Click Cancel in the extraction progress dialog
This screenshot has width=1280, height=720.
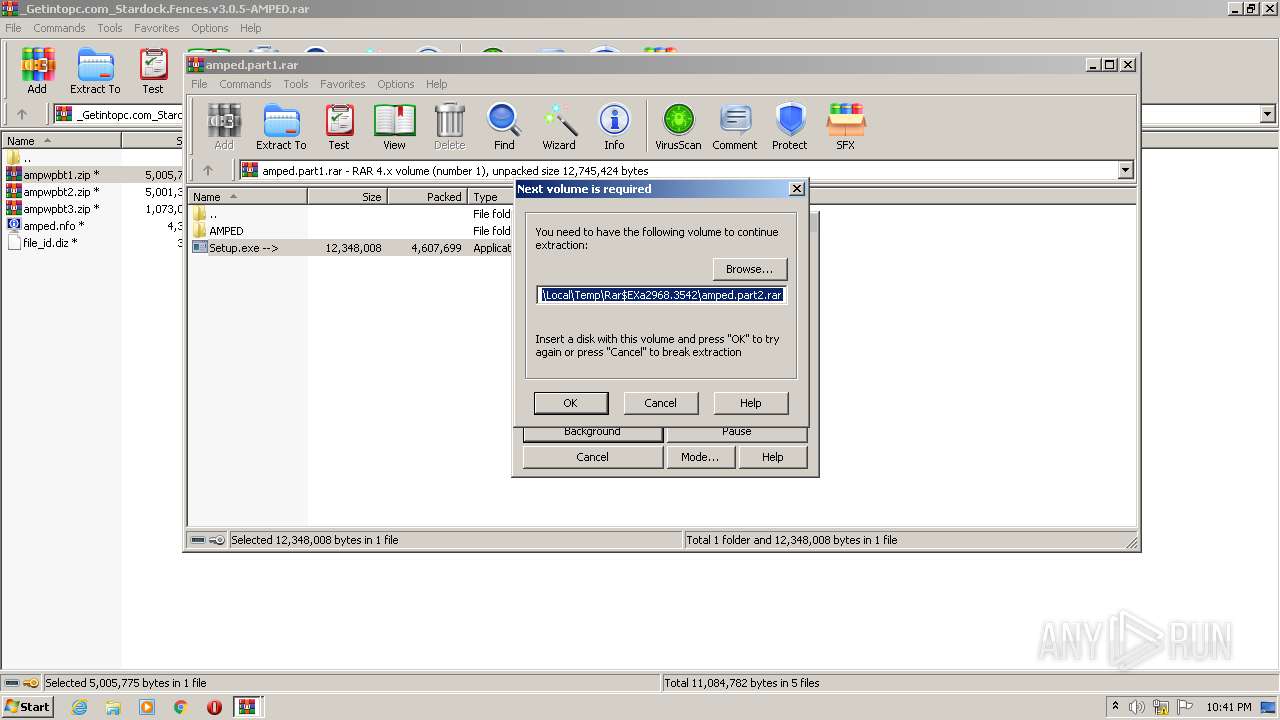(592, 457)
